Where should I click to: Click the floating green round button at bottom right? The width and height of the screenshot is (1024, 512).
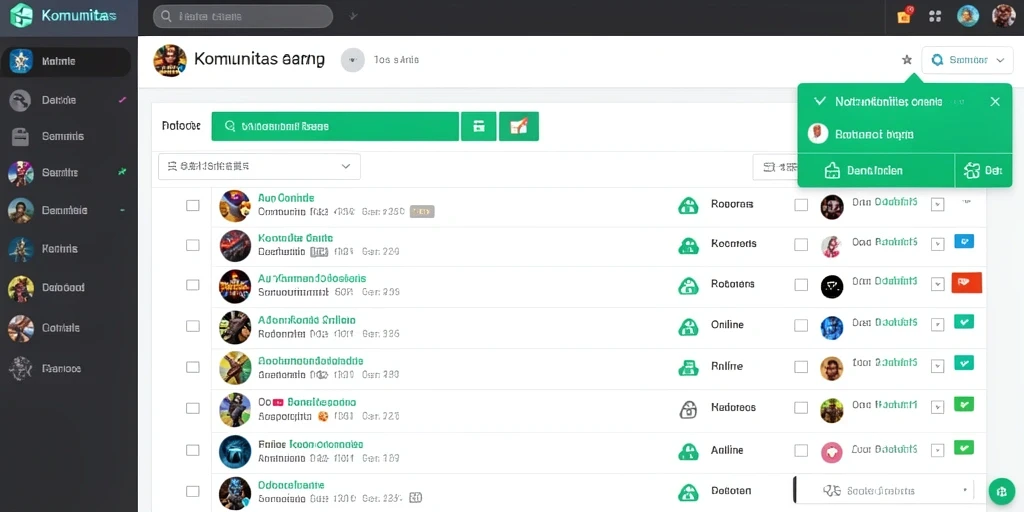coord(1001,491)
